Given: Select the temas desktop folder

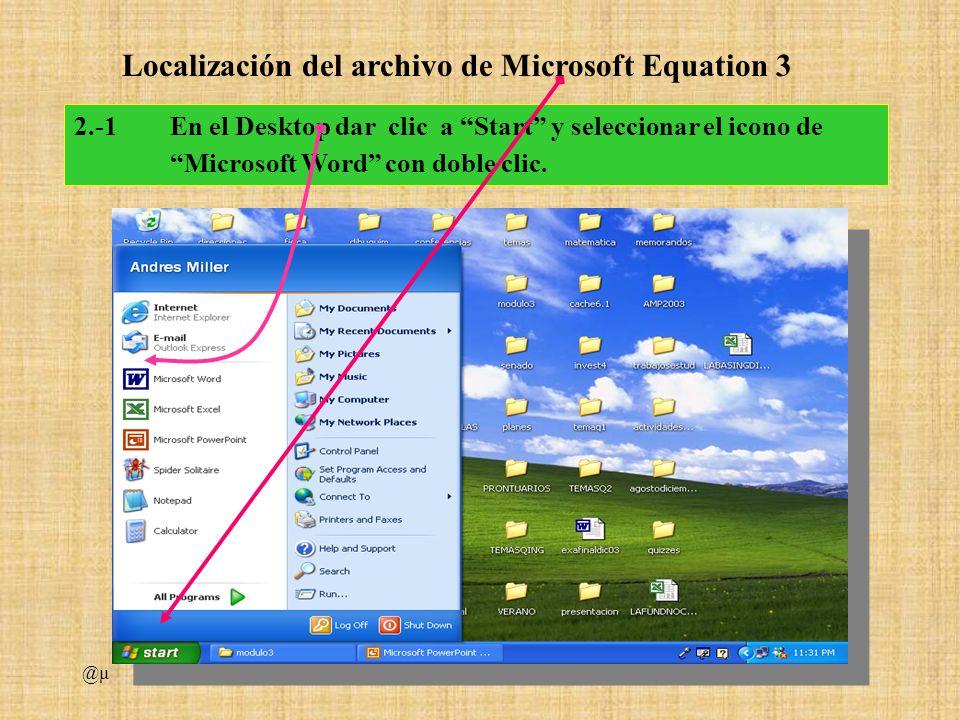Looking at the screenshot, I should [x=517, y=230].
